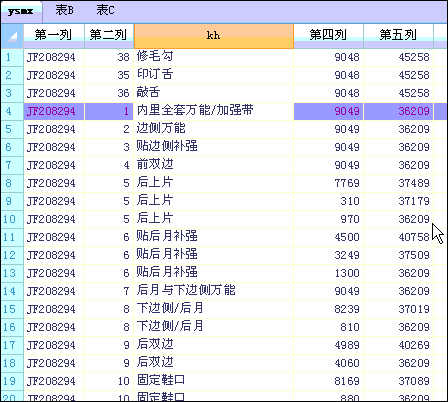Switch to the 表C tab
Screen dimensions: 448x402
tap(105, 10)
